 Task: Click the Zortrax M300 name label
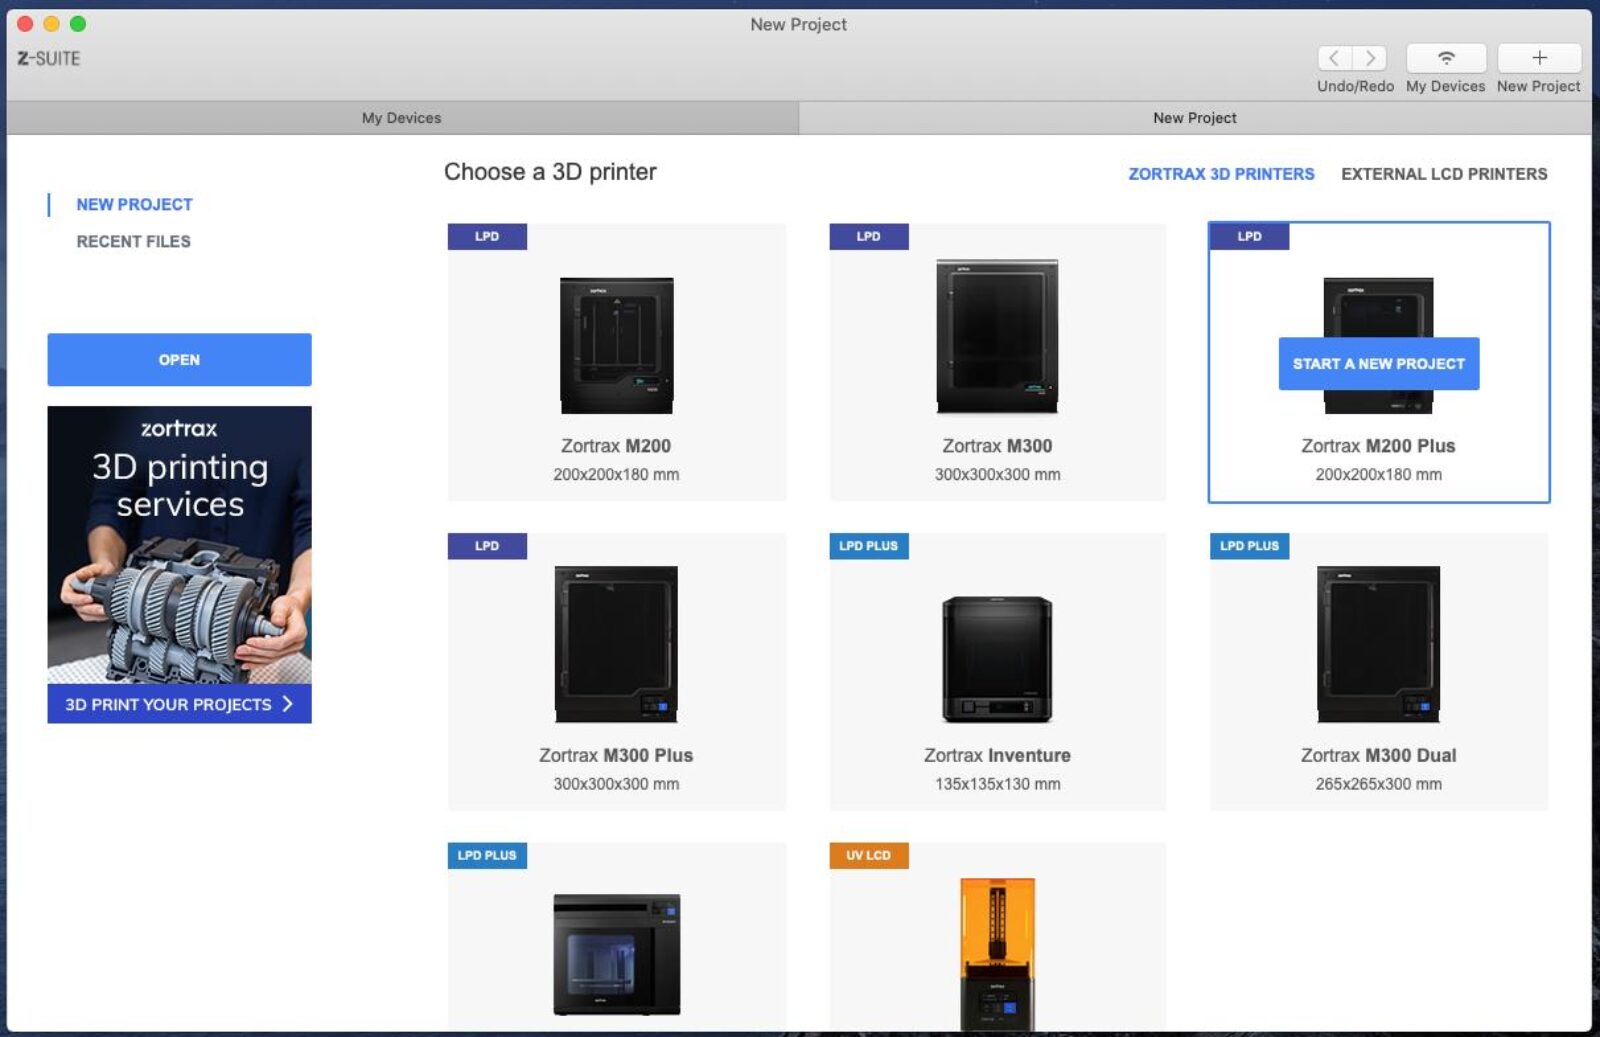point(997,446)
